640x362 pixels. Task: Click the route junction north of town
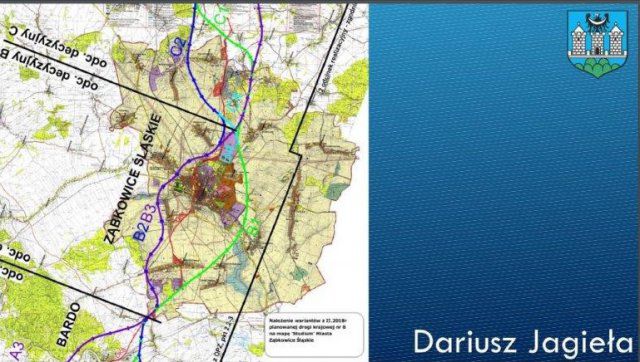point(235,130)
